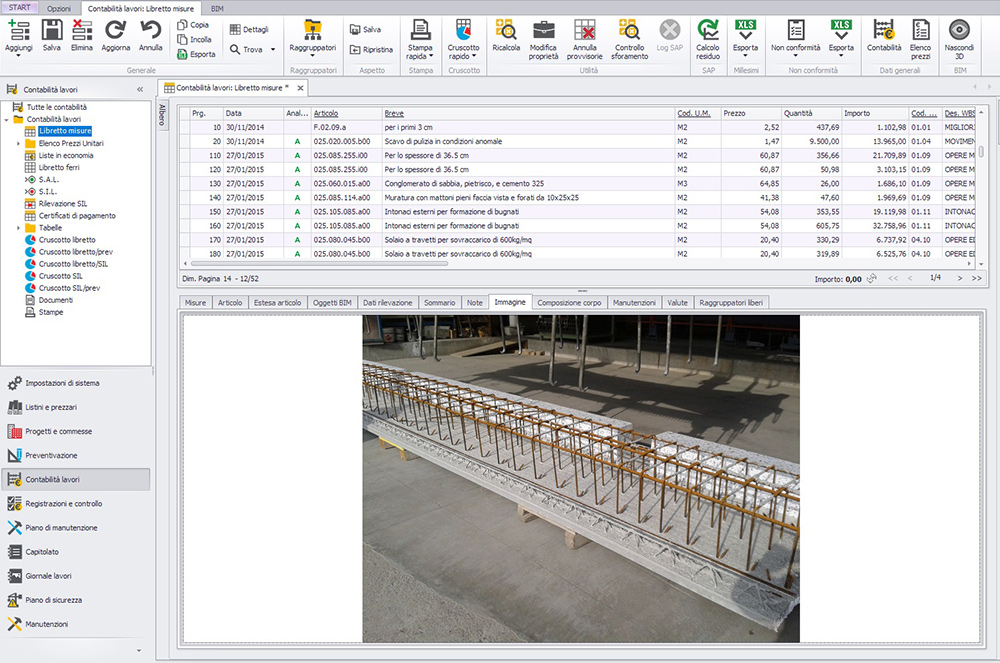Expand the Elenco Prezzi Unitari folder

tap(18, 143)
